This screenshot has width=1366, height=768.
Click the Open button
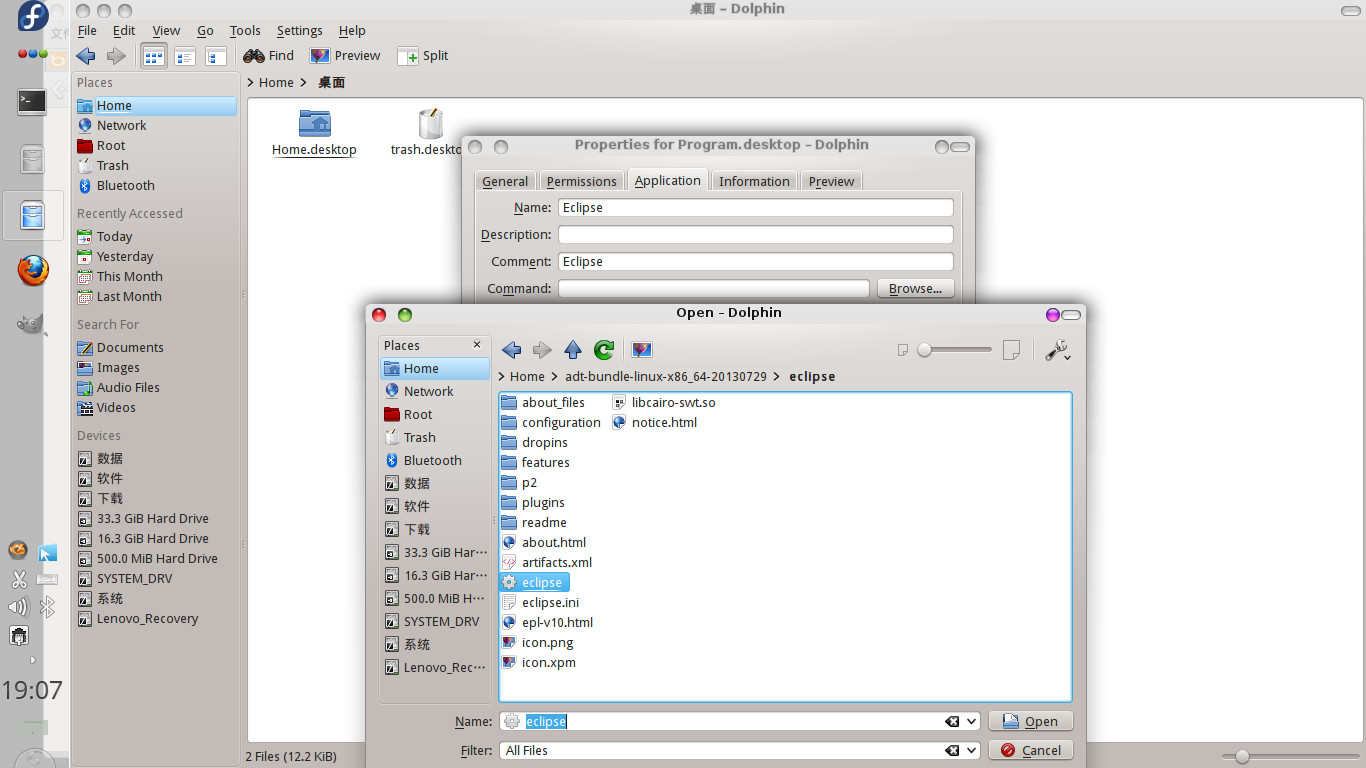[x=1030, y=721]
